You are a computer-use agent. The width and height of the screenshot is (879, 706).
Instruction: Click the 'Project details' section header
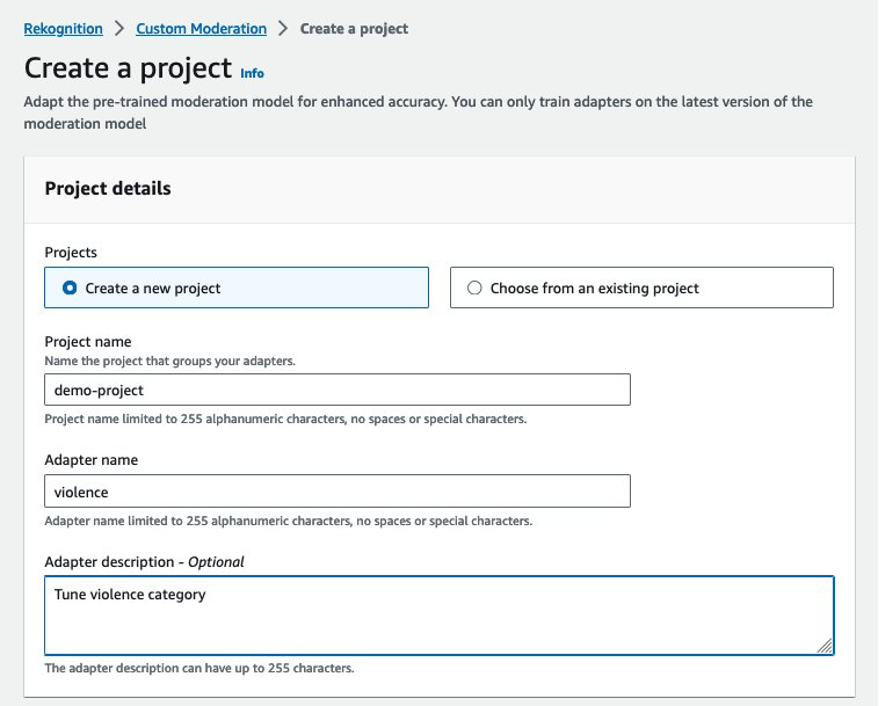[x=108, y=189]
